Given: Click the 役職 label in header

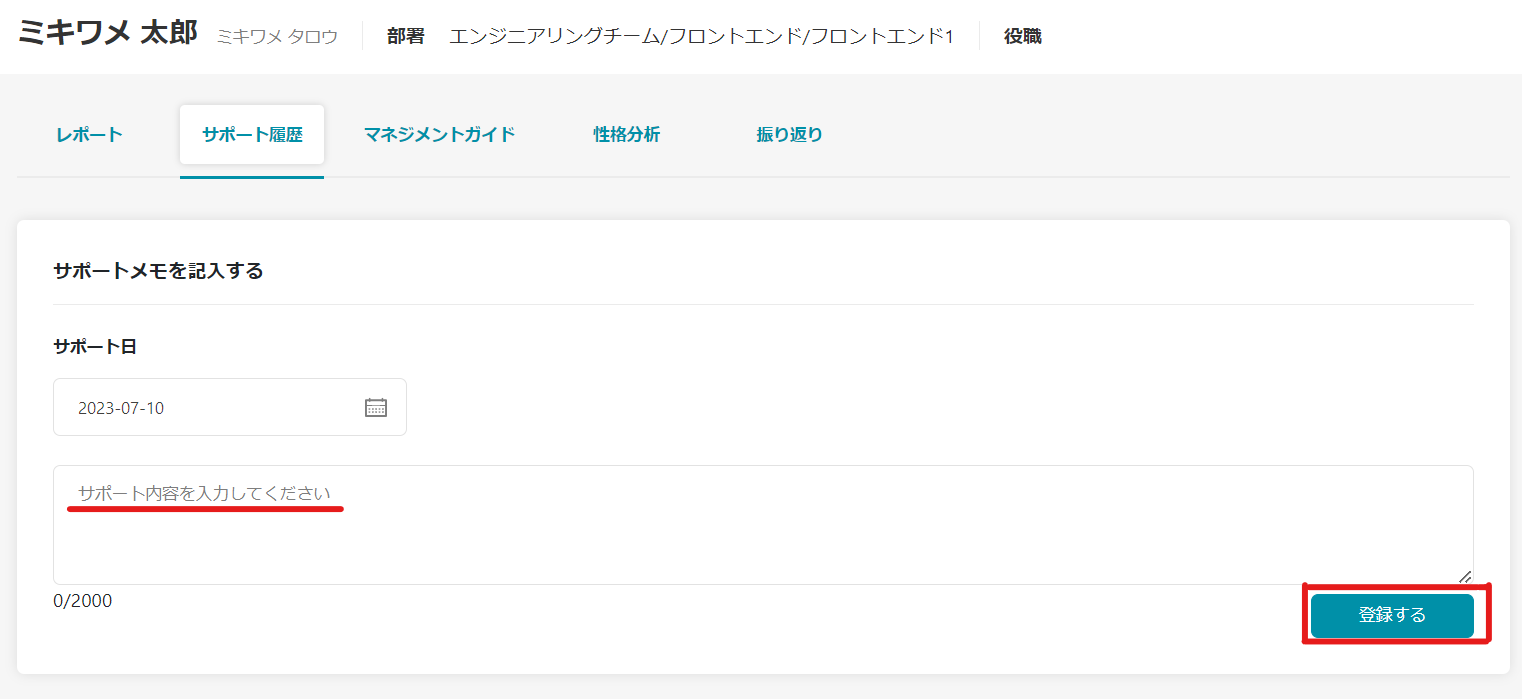Looking at the screenshot, I should pos(1023,37).
